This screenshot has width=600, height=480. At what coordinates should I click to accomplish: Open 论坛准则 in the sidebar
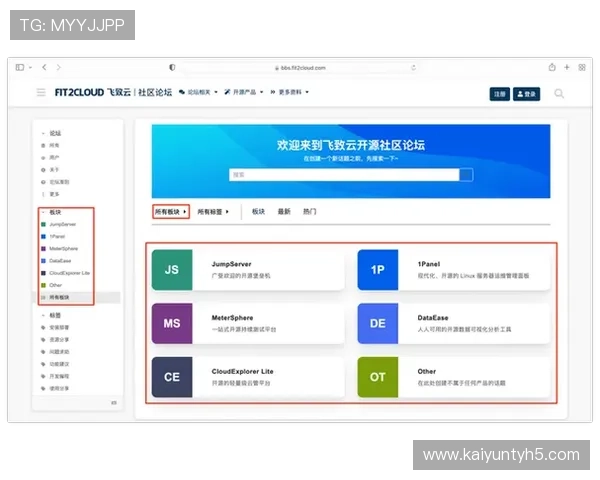pyautogui.click(x=55, y=182)
